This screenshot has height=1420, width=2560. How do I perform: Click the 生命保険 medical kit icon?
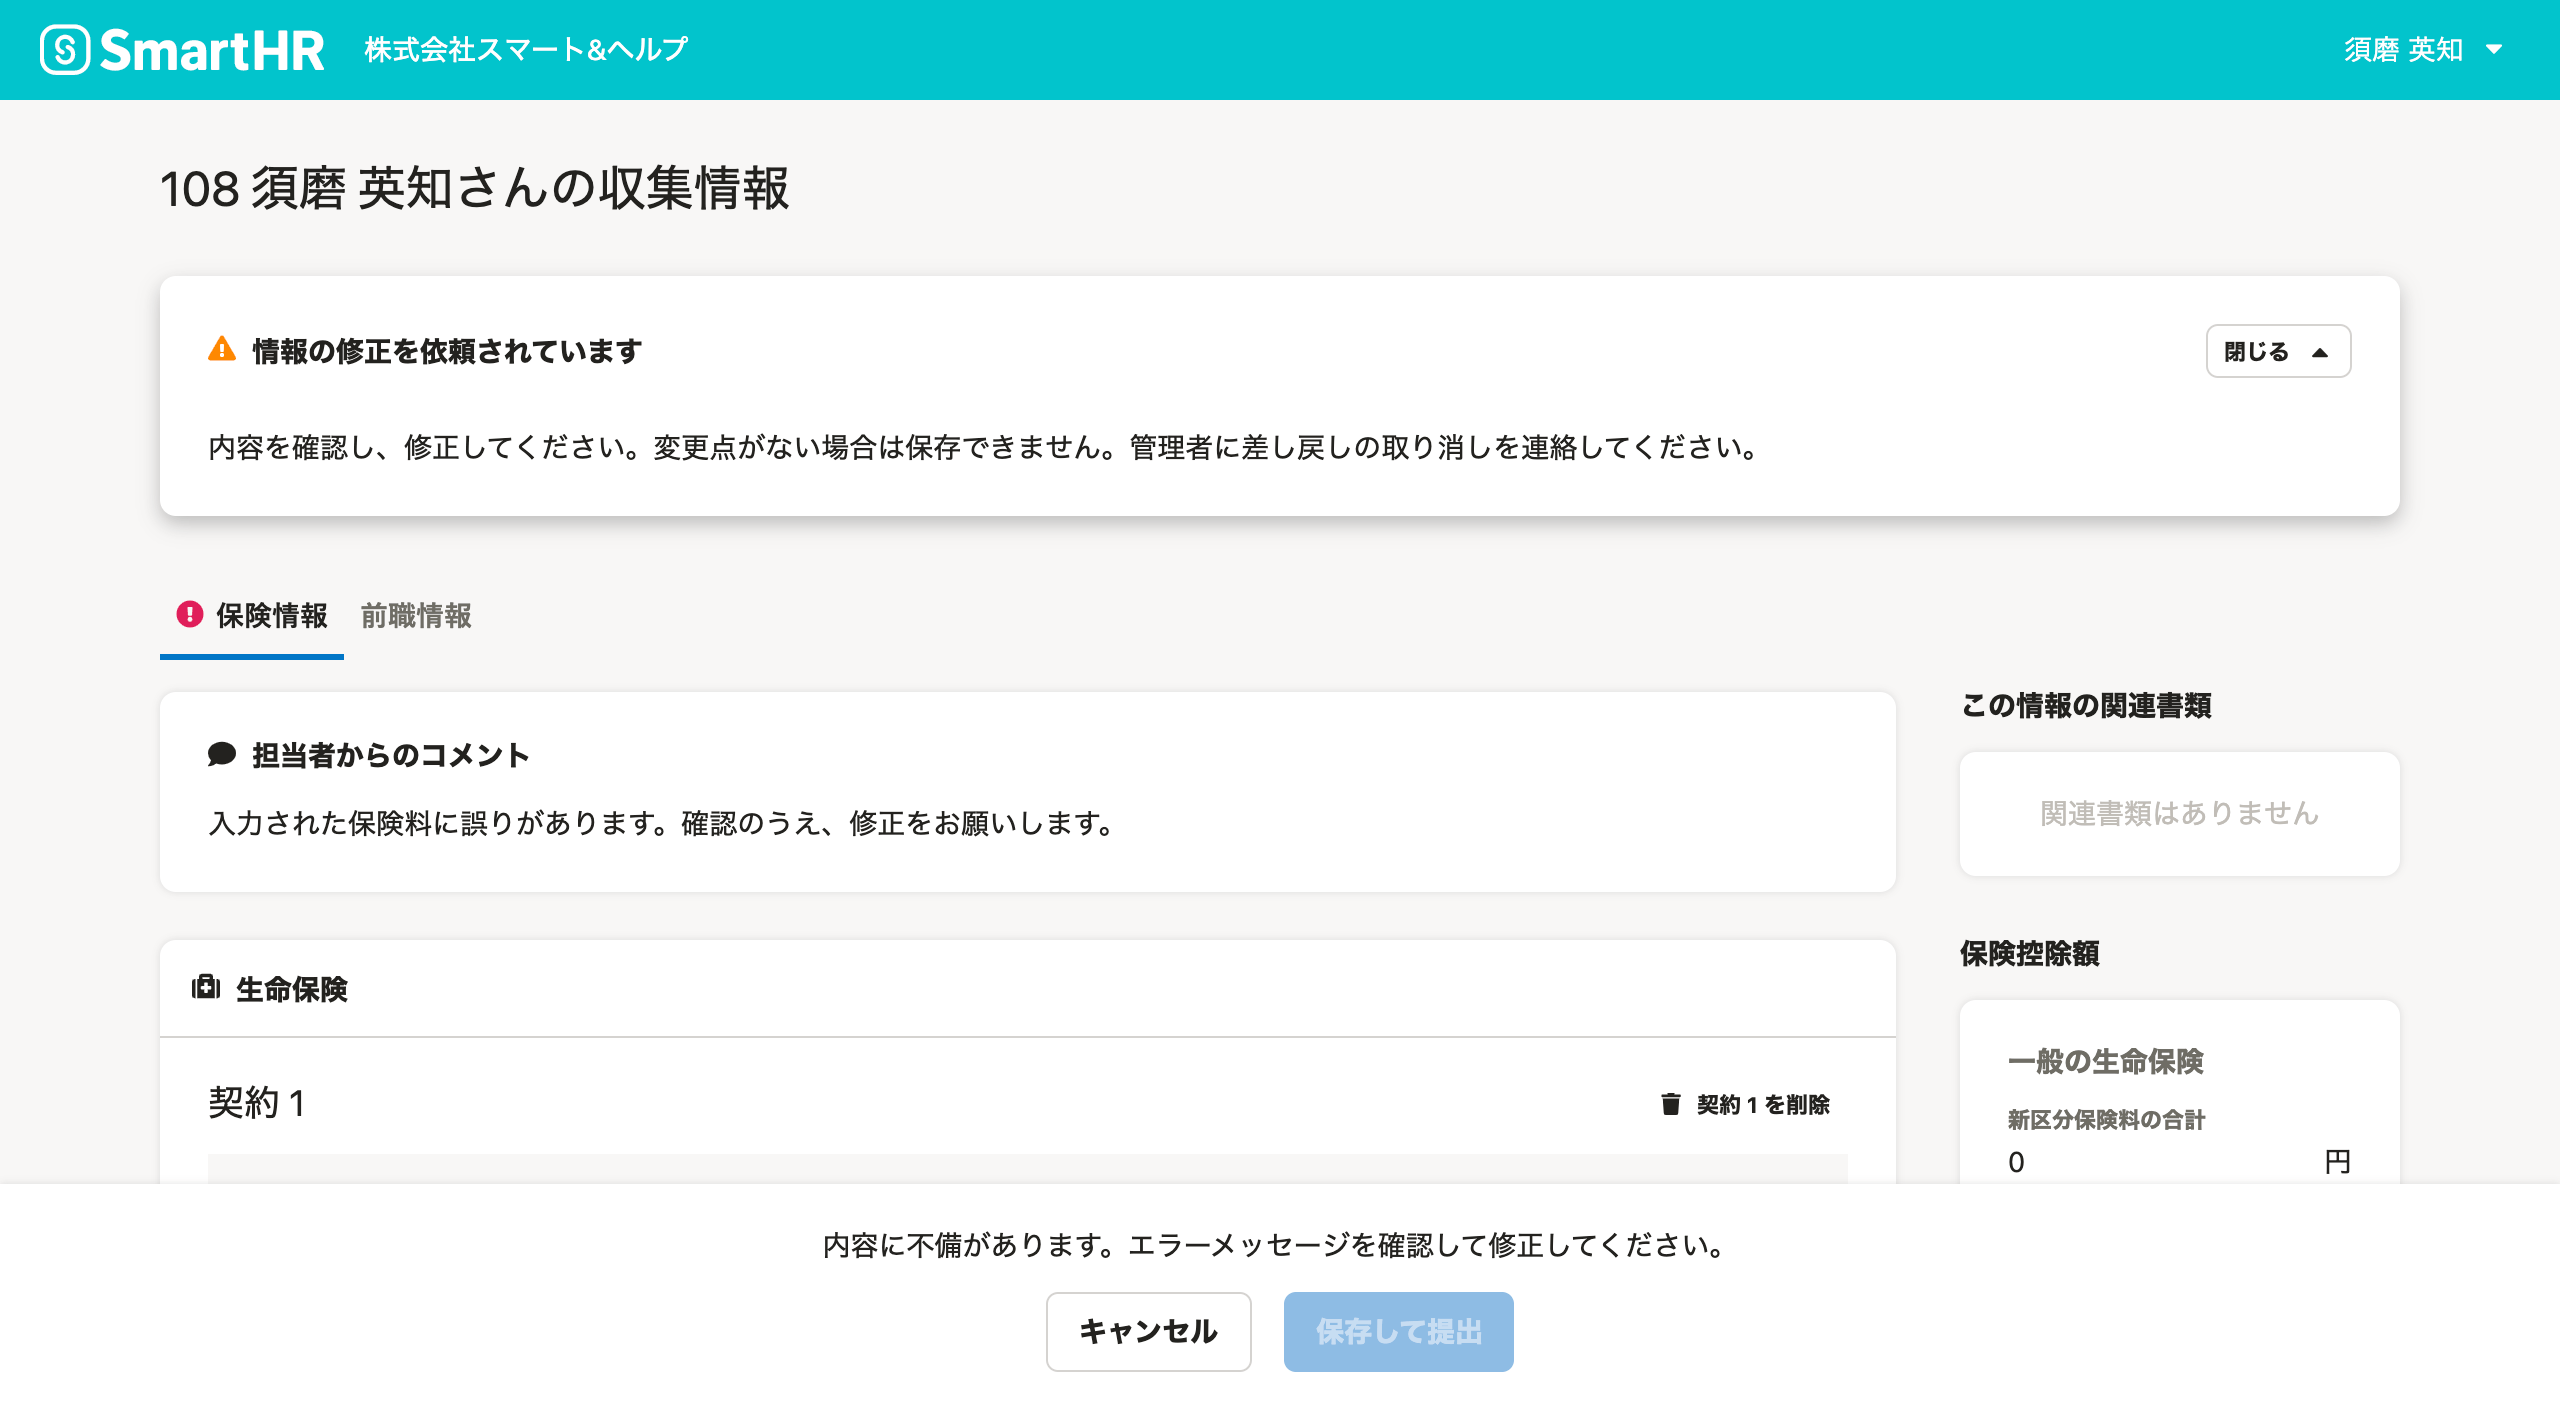[x=206, y=988]
